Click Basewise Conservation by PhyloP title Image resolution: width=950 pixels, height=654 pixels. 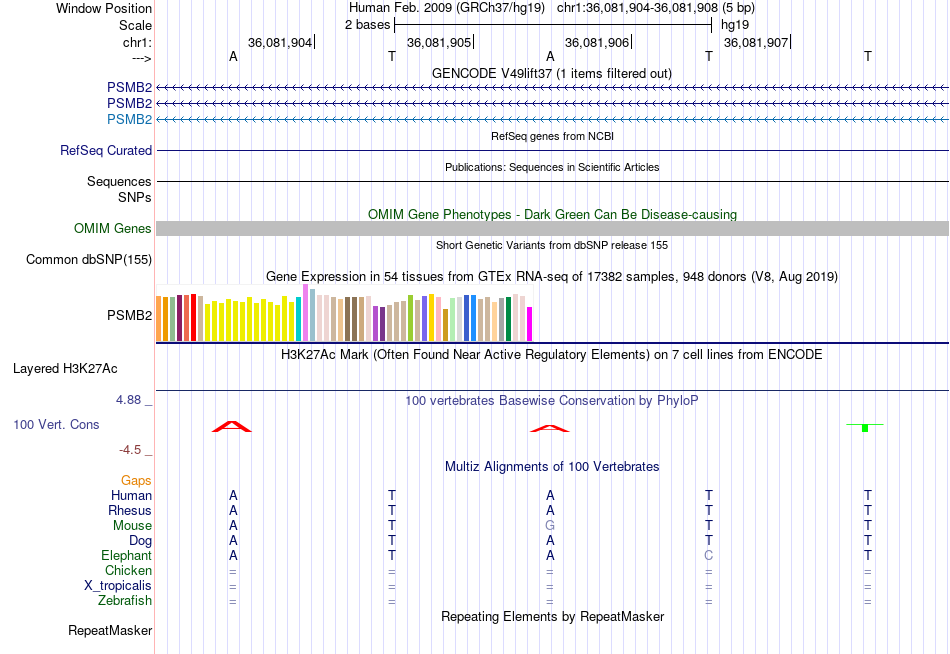coord(552,401)
